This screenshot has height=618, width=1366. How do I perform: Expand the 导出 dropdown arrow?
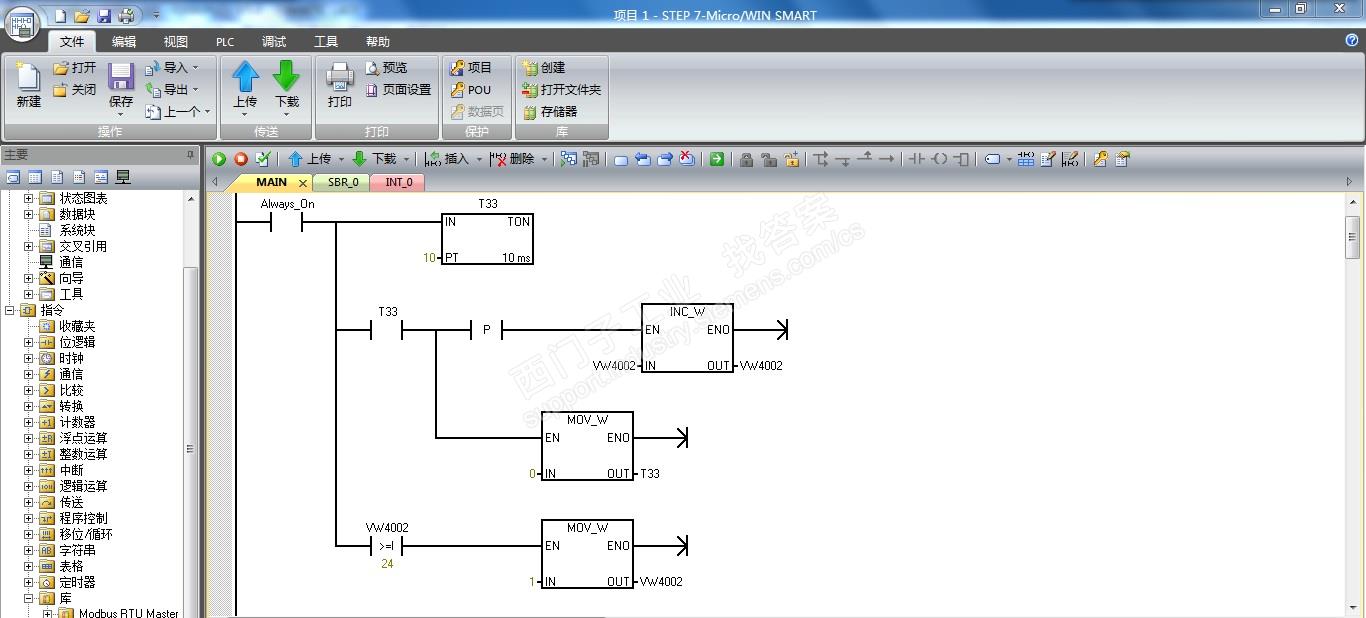click(195, 90)
